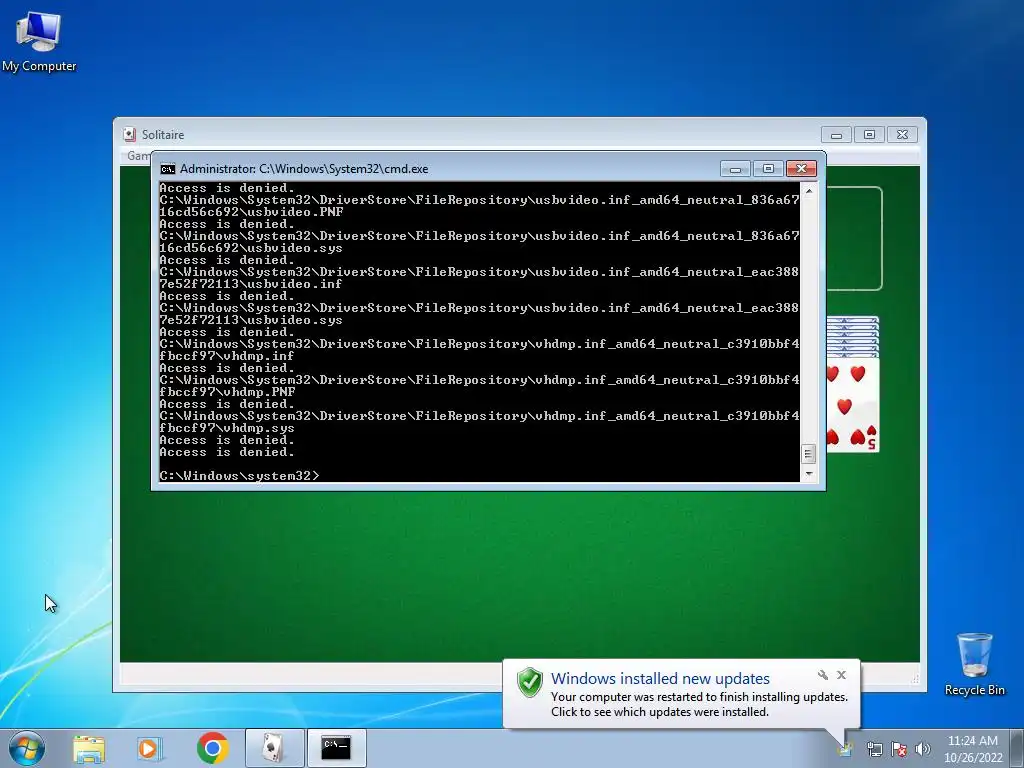Launch Windows Media Player from the taskbar
This screenshot has height=768, width=1024.
click(150, 748)
